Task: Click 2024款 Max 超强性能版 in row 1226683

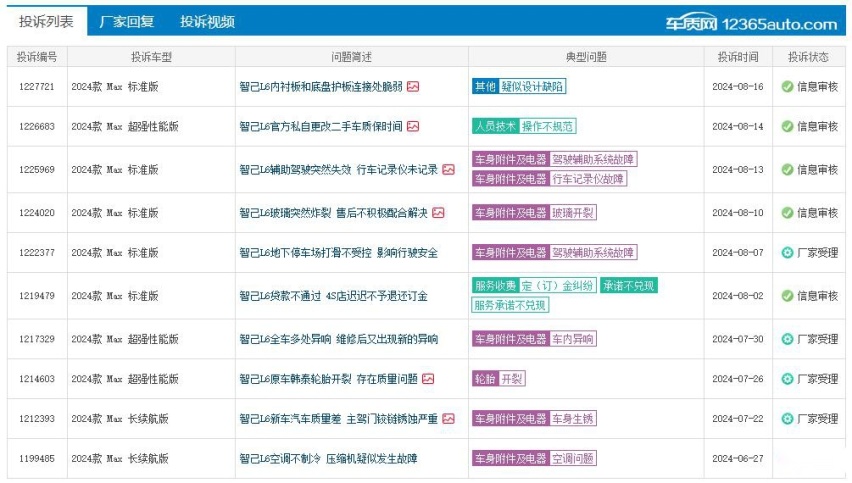Action: 125,126
